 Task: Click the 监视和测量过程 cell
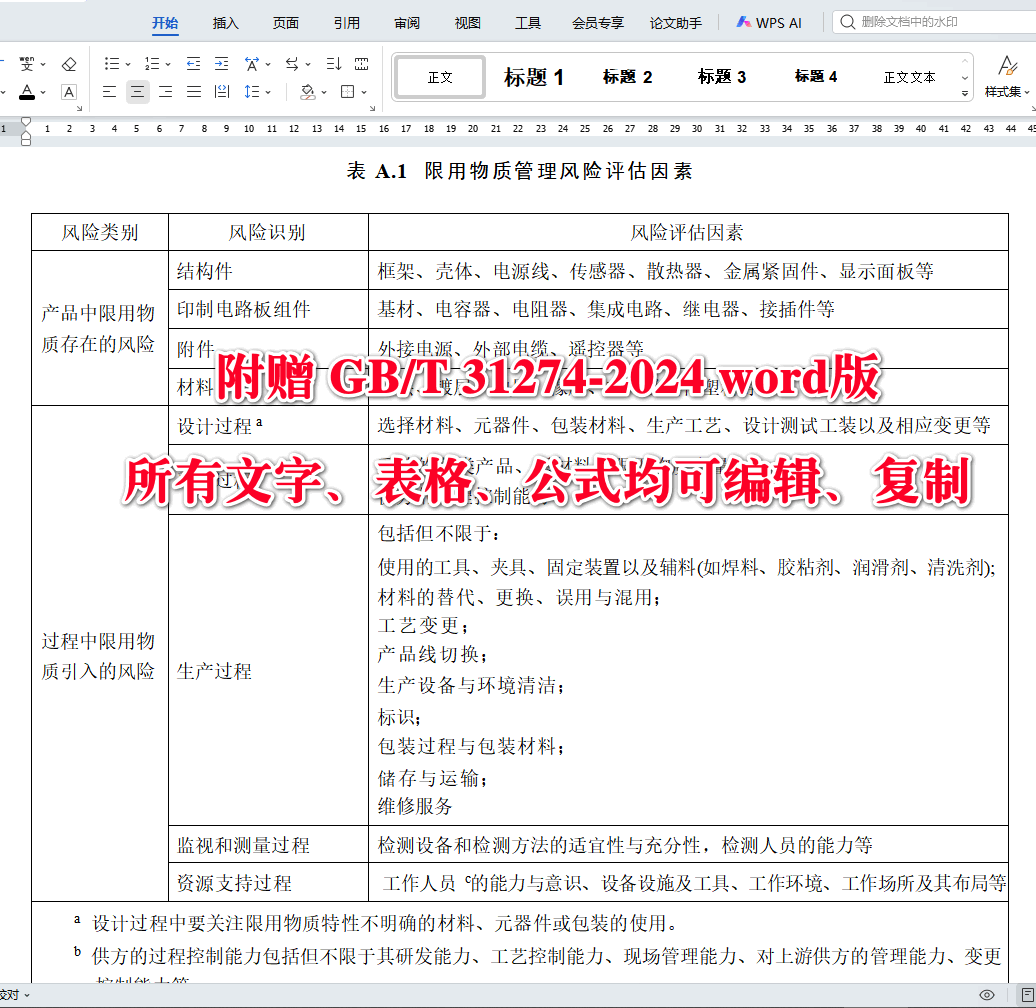click(268, 845)
